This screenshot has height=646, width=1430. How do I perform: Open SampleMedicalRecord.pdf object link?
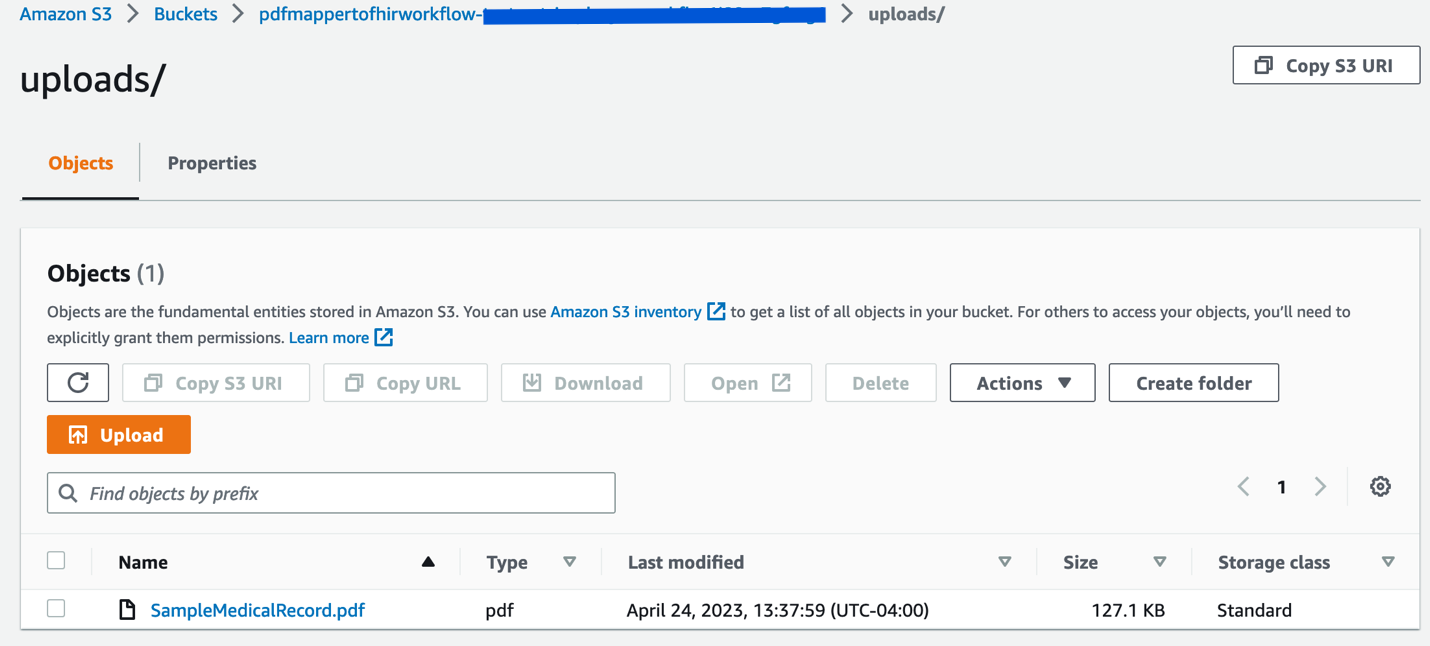pos(258,610)
